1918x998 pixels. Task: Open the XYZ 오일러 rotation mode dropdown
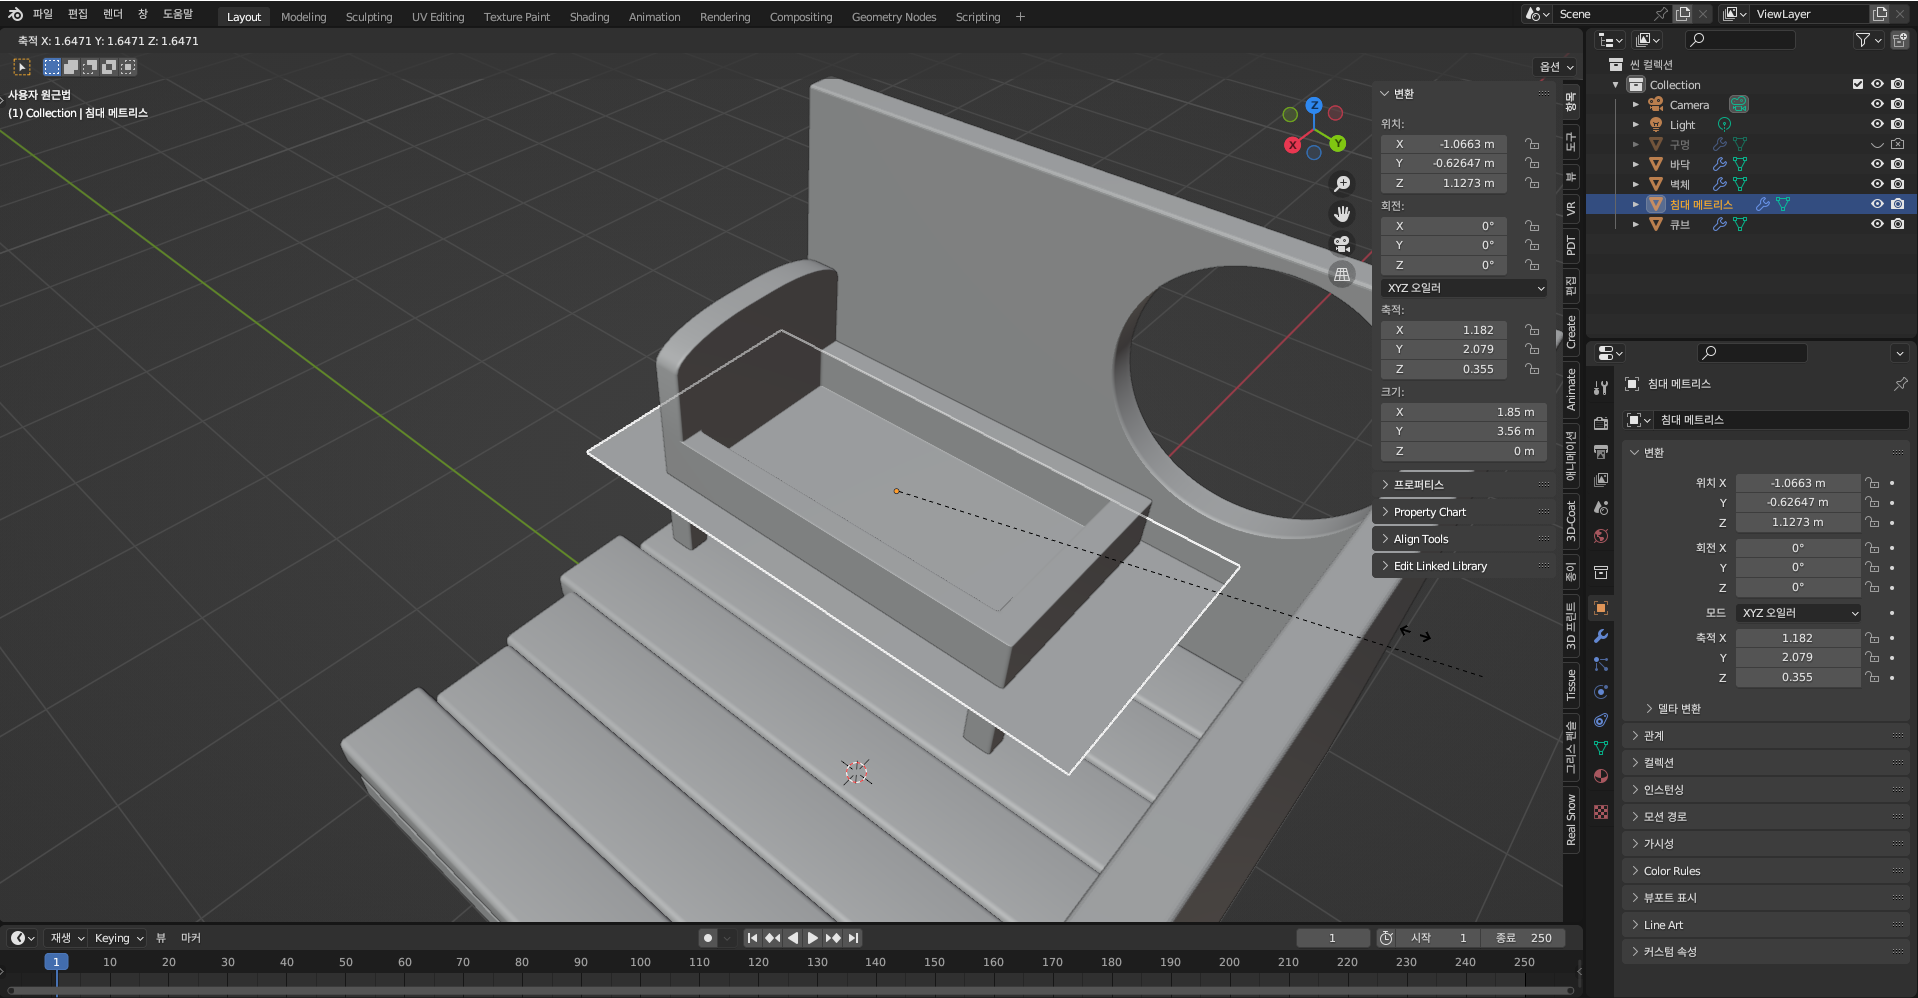click(1464, 288)
